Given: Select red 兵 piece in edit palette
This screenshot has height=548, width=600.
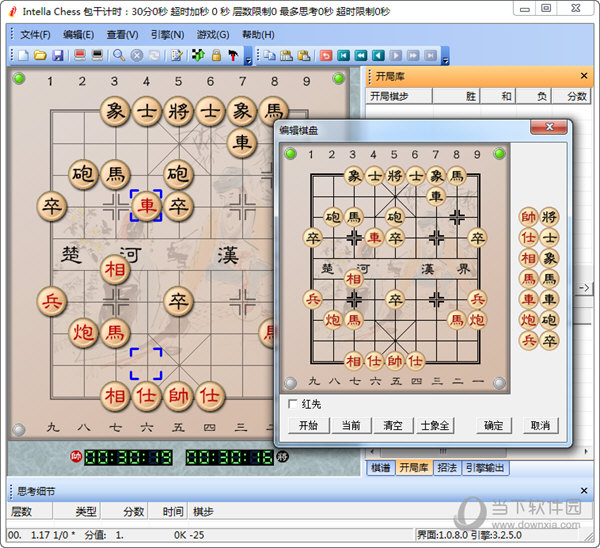Looking at the screenshot, I should click(x=528, y=341).
